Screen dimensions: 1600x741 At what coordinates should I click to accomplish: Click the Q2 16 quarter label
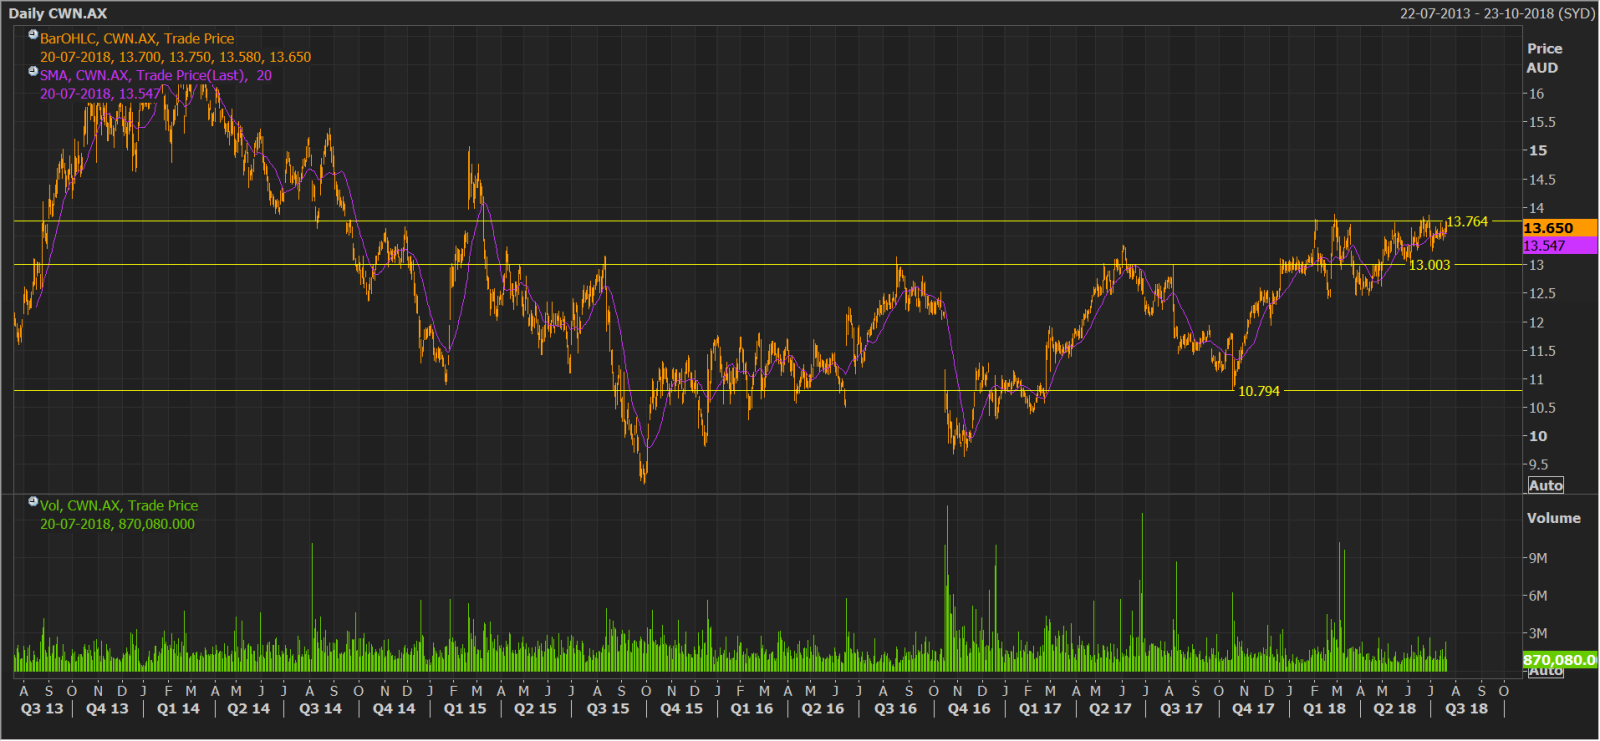[x=823, y=709]
